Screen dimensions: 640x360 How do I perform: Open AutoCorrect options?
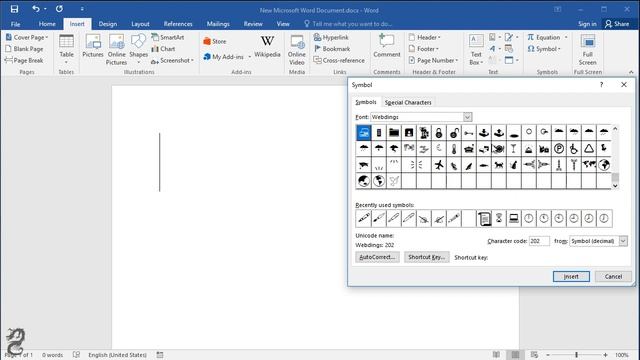click(x=377, y=257)
